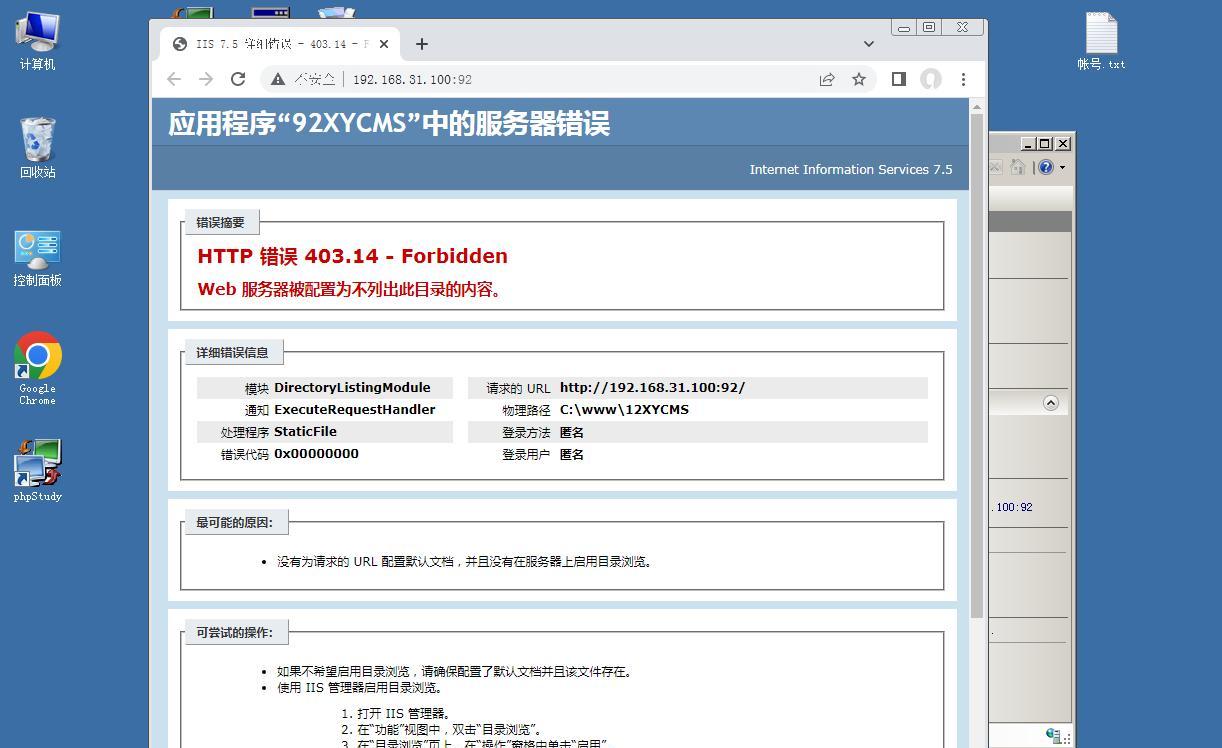Click the .100:92 link in IIS Manager

(1014, 507)
